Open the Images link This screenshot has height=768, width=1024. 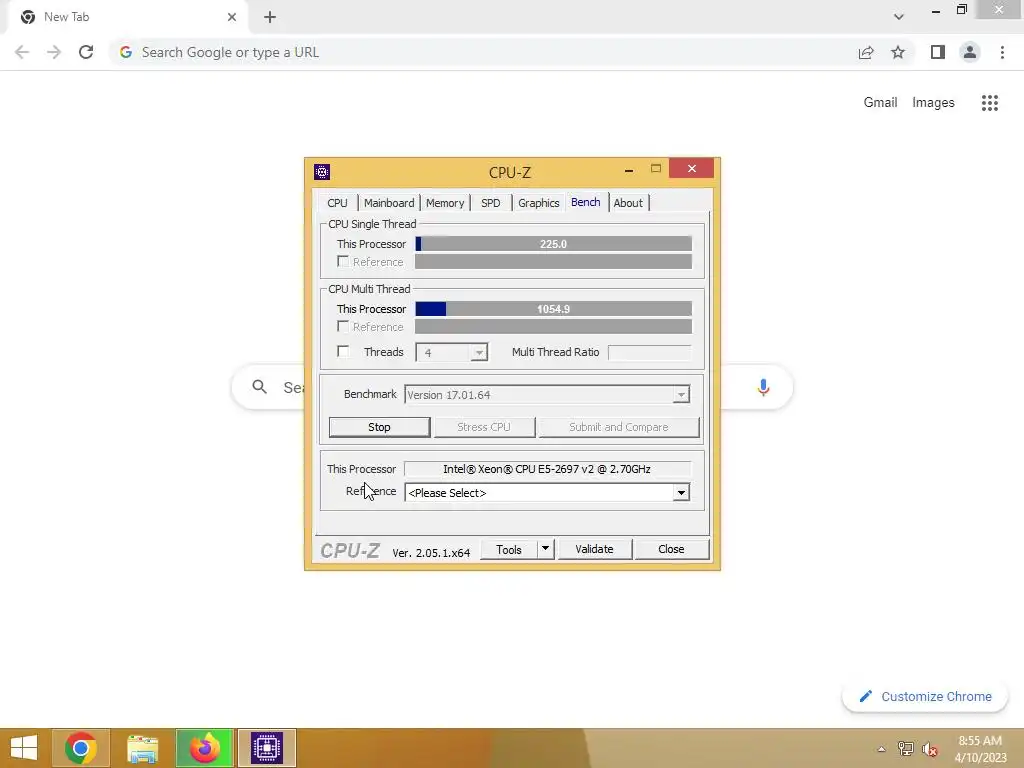point(933,103)
